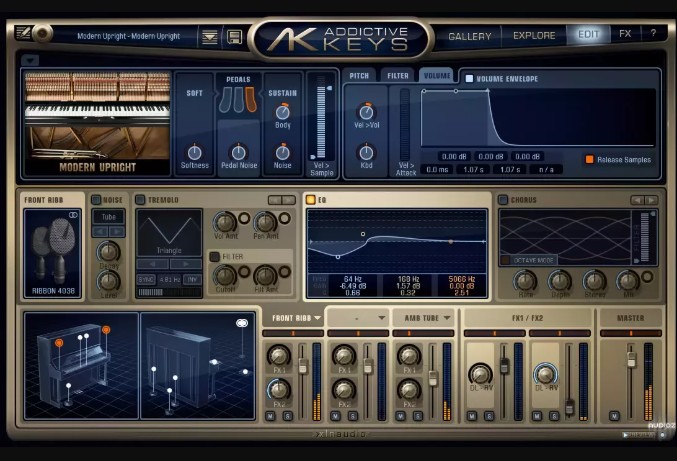Viewport: 677px width, 461px height.
Task: Select previous Noise type arrow
Action: (100, 232)
